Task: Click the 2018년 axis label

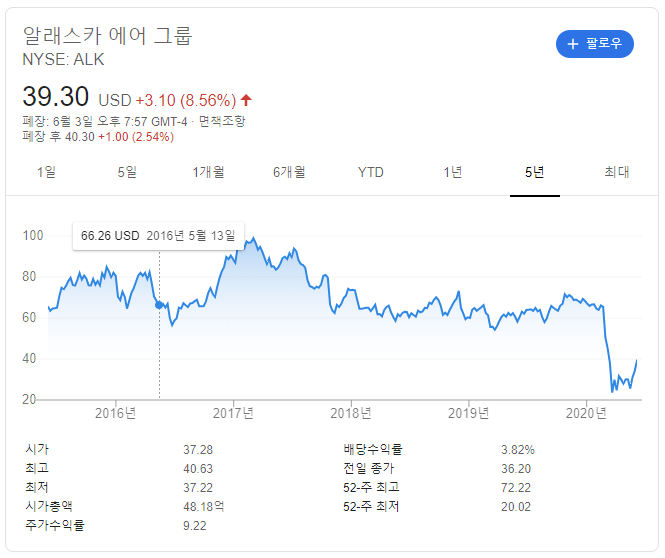Action: coord(351,413)
